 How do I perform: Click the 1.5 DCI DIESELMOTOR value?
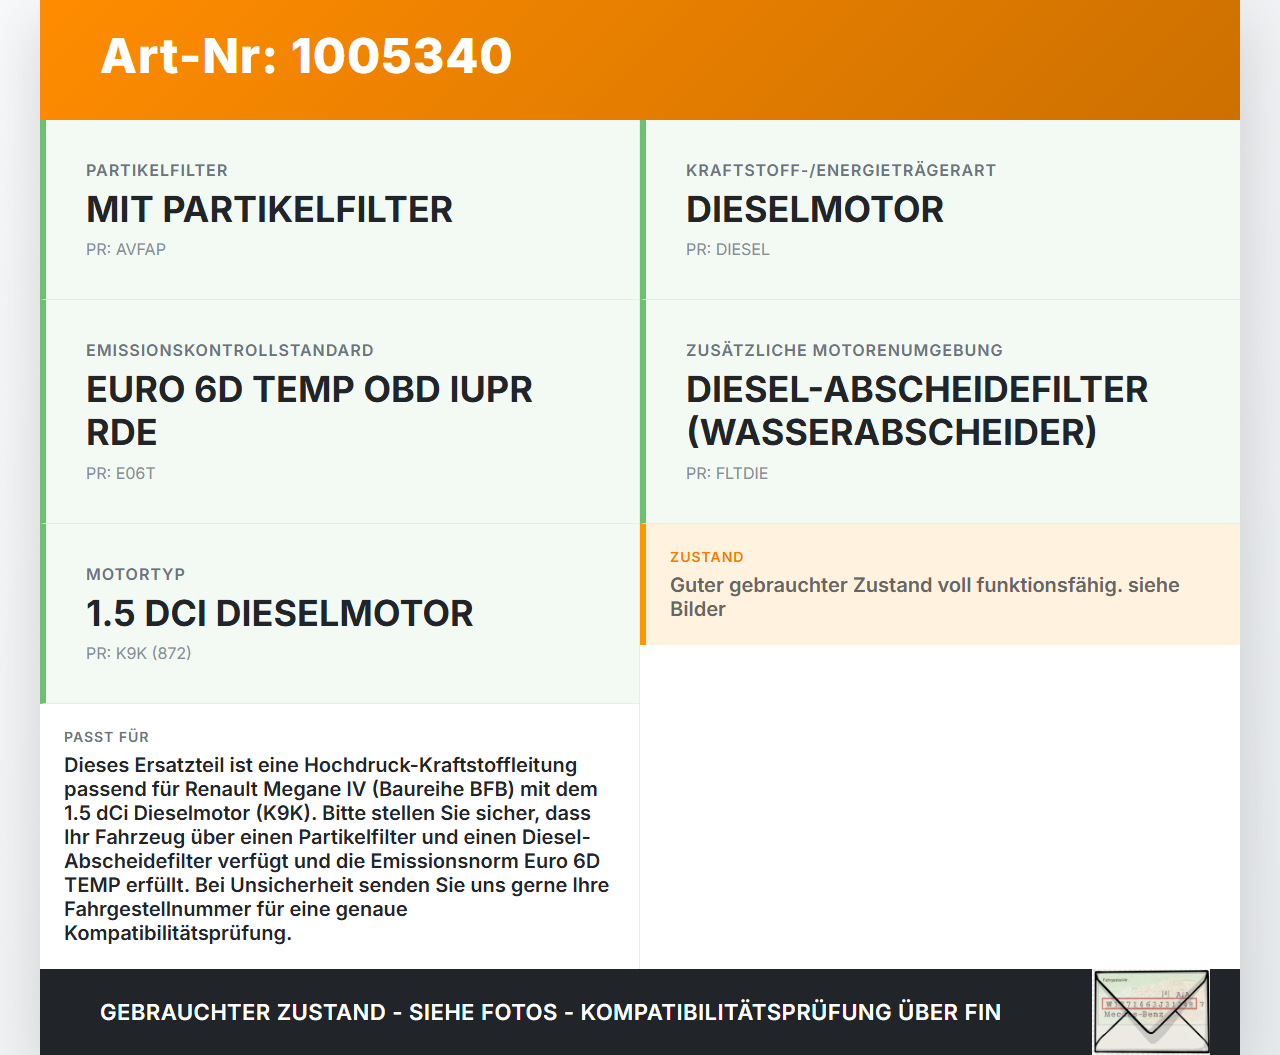point(280,613)
